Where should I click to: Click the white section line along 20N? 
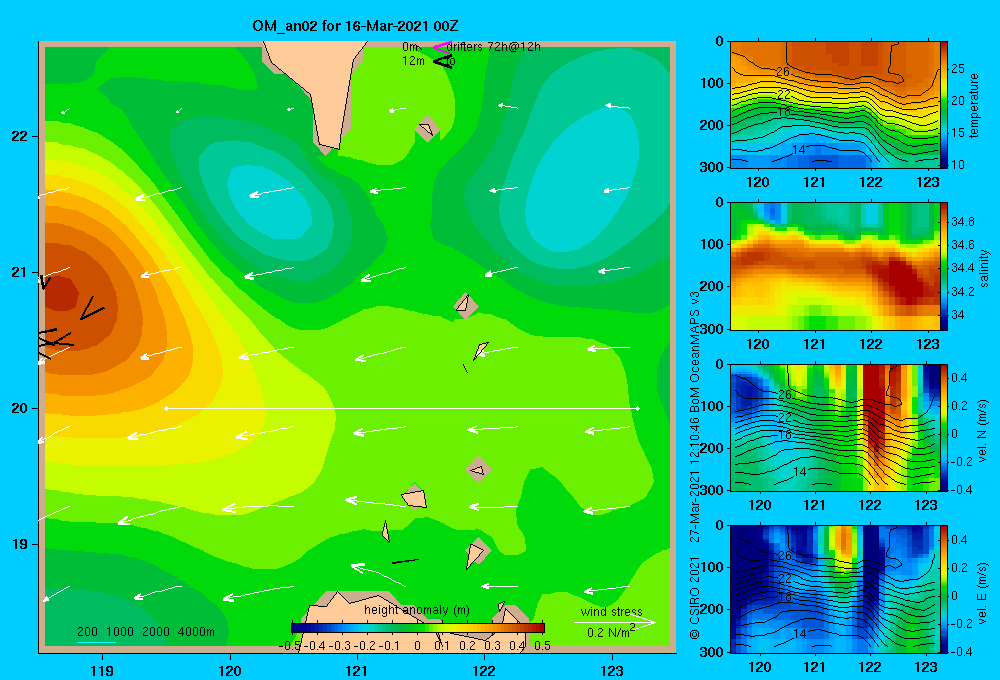[x=402, y=408]
